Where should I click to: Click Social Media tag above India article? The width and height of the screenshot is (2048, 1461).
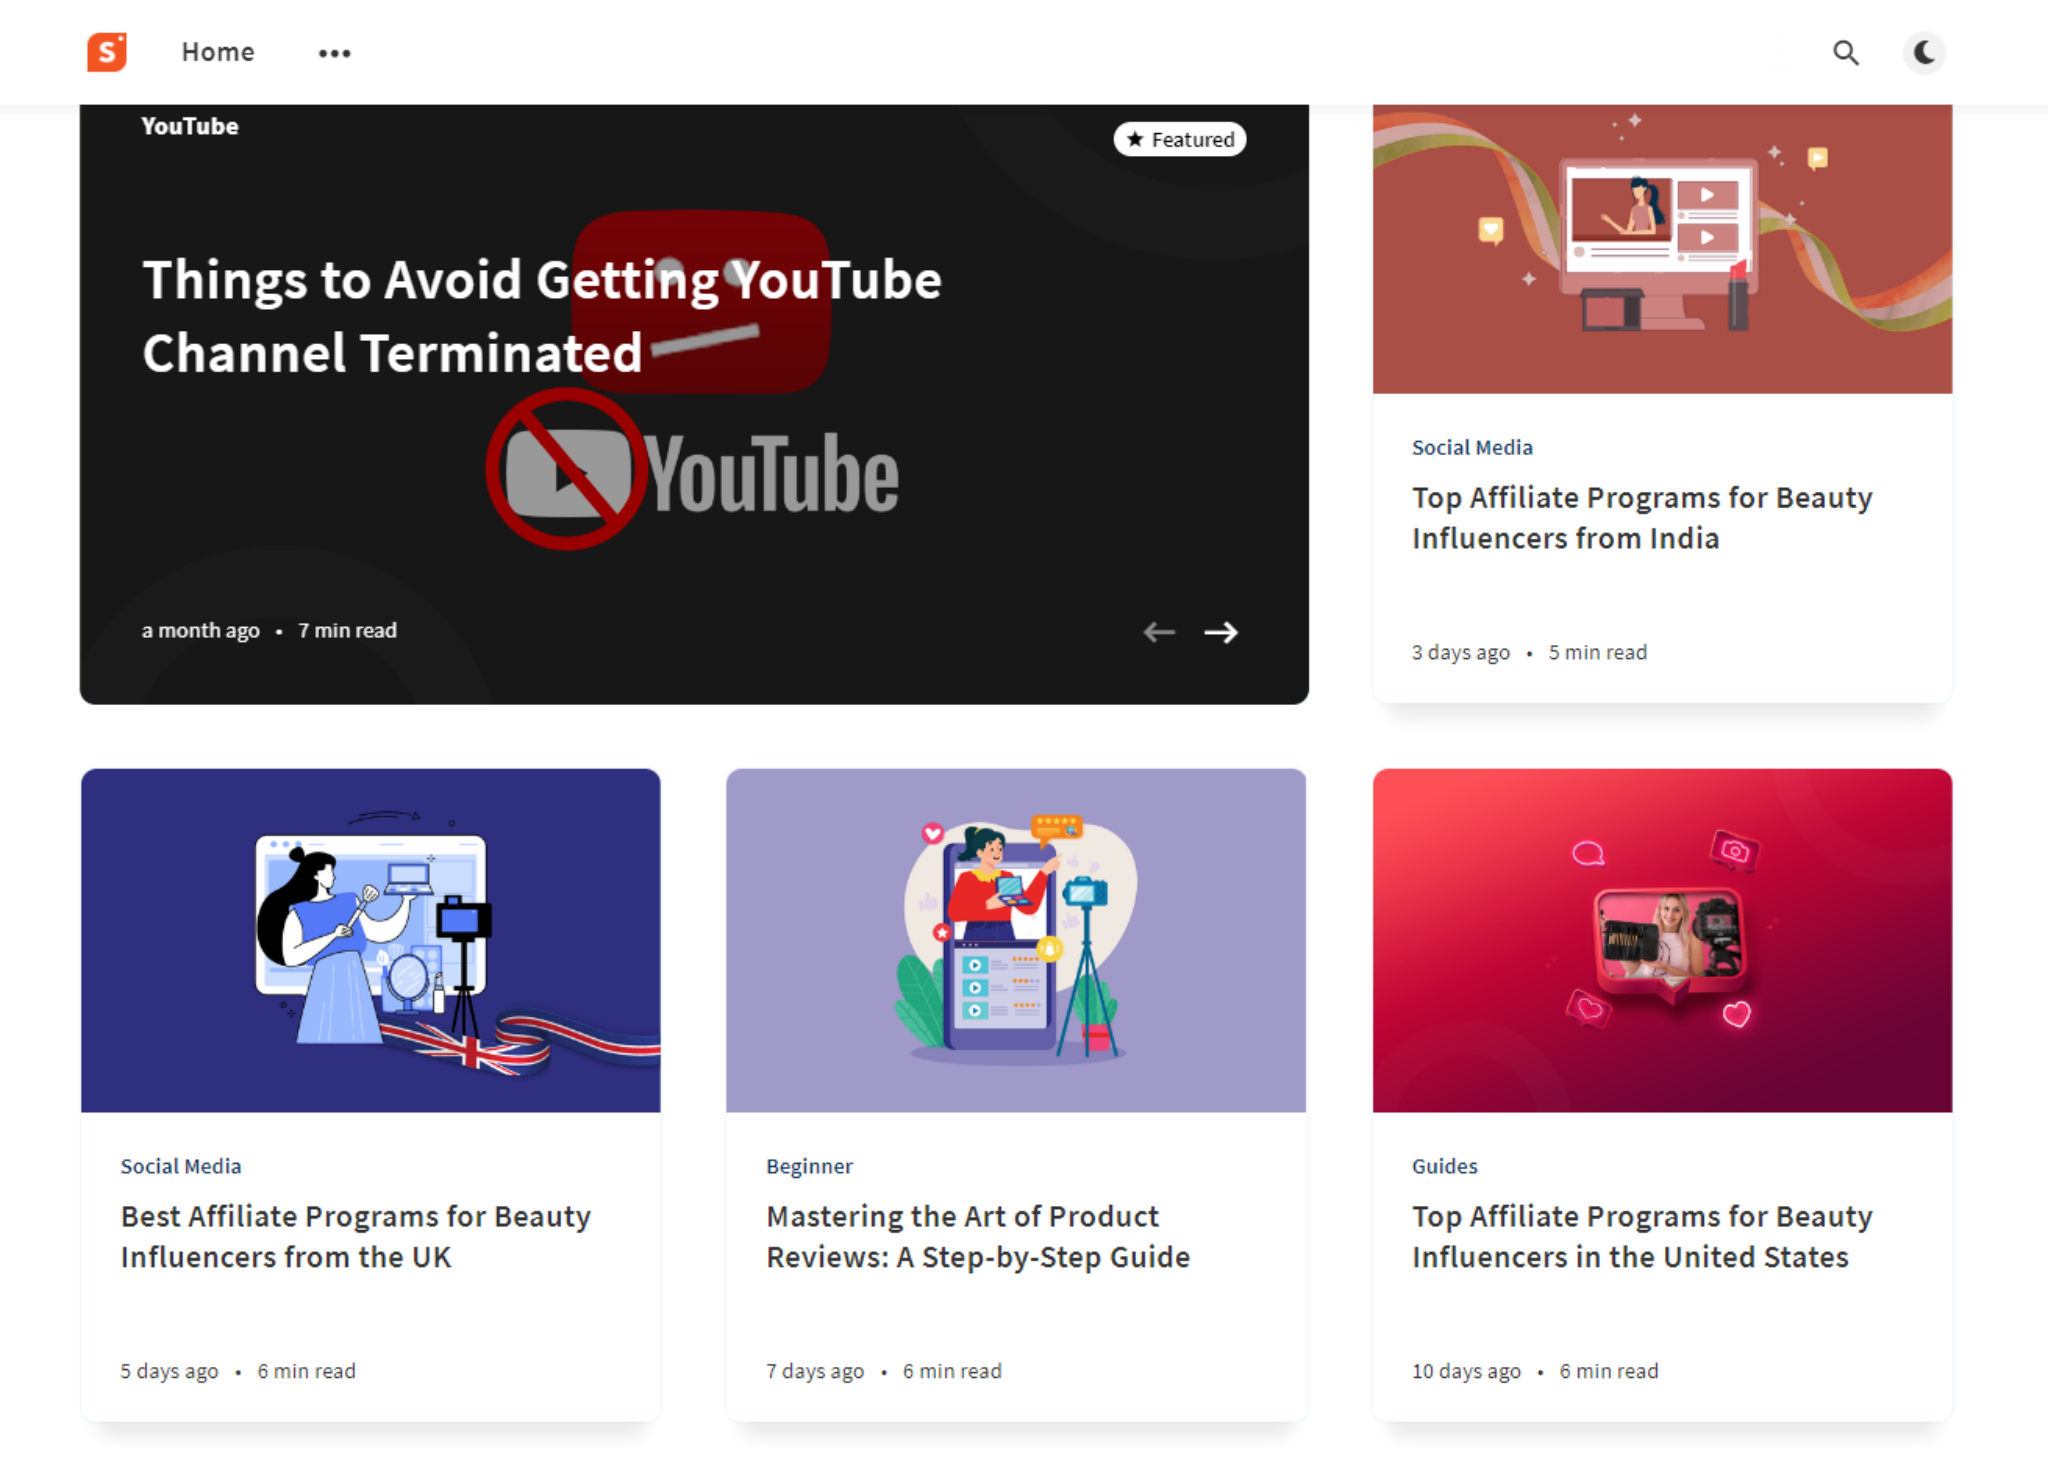[x=1472, y=447]
